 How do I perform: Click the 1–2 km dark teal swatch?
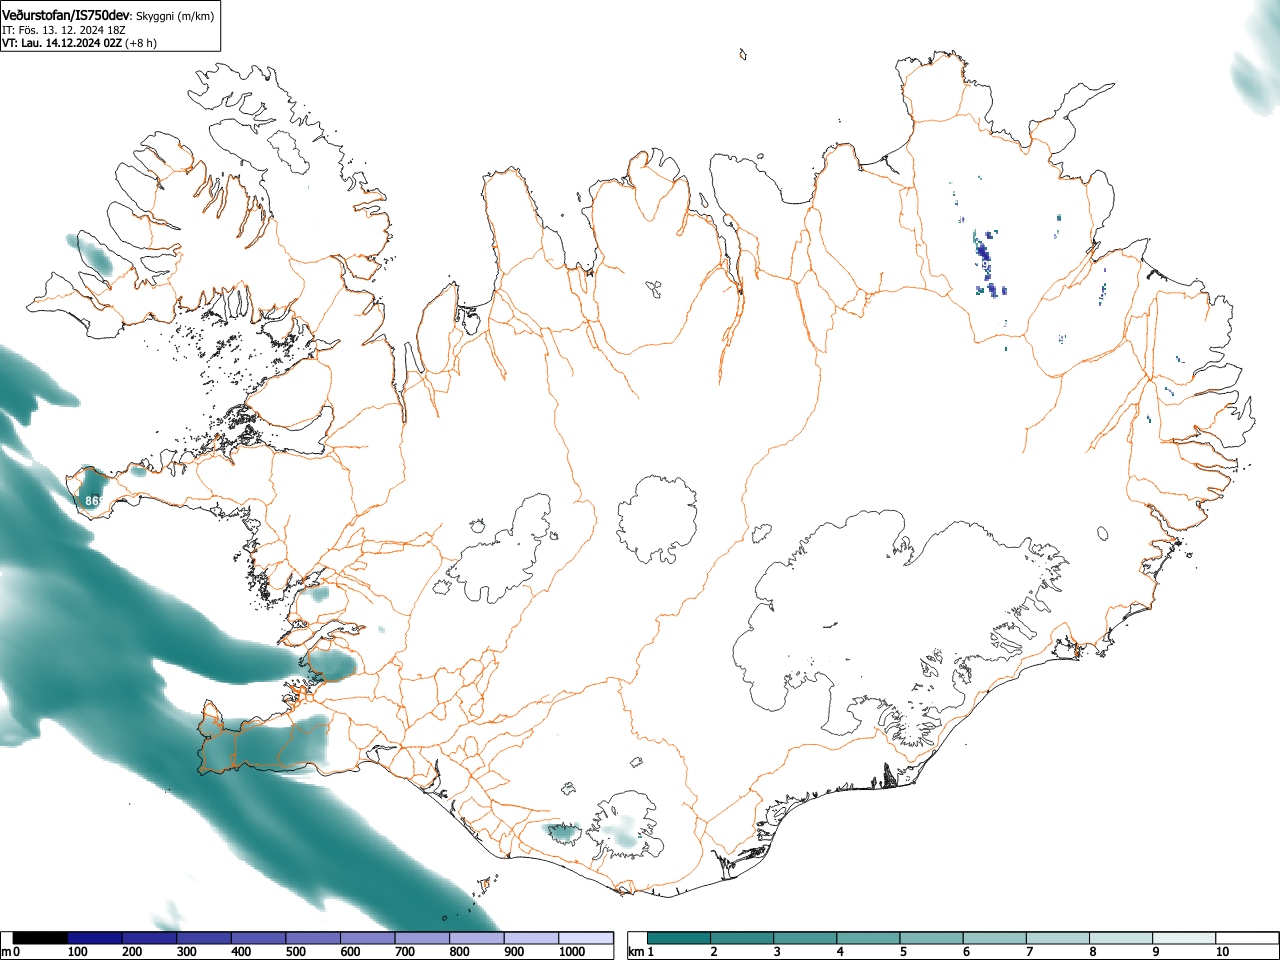(679, 938)
